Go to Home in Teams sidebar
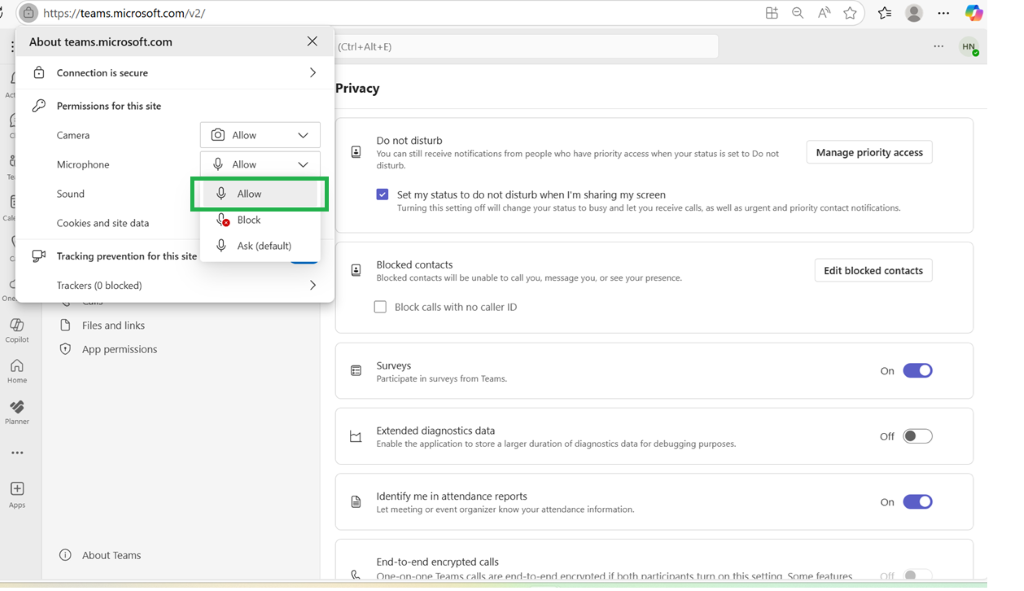The image size is (1024, 591). [17, 371]
